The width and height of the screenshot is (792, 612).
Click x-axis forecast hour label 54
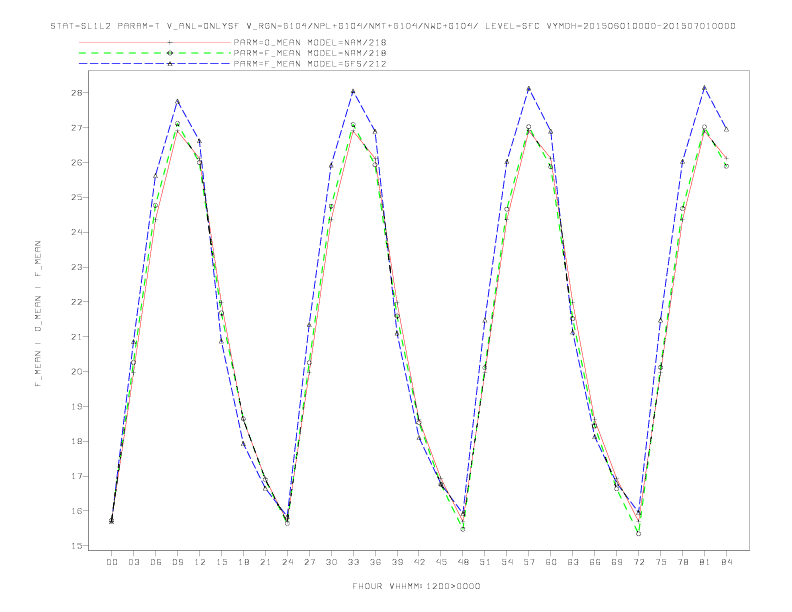click(507, 562)
